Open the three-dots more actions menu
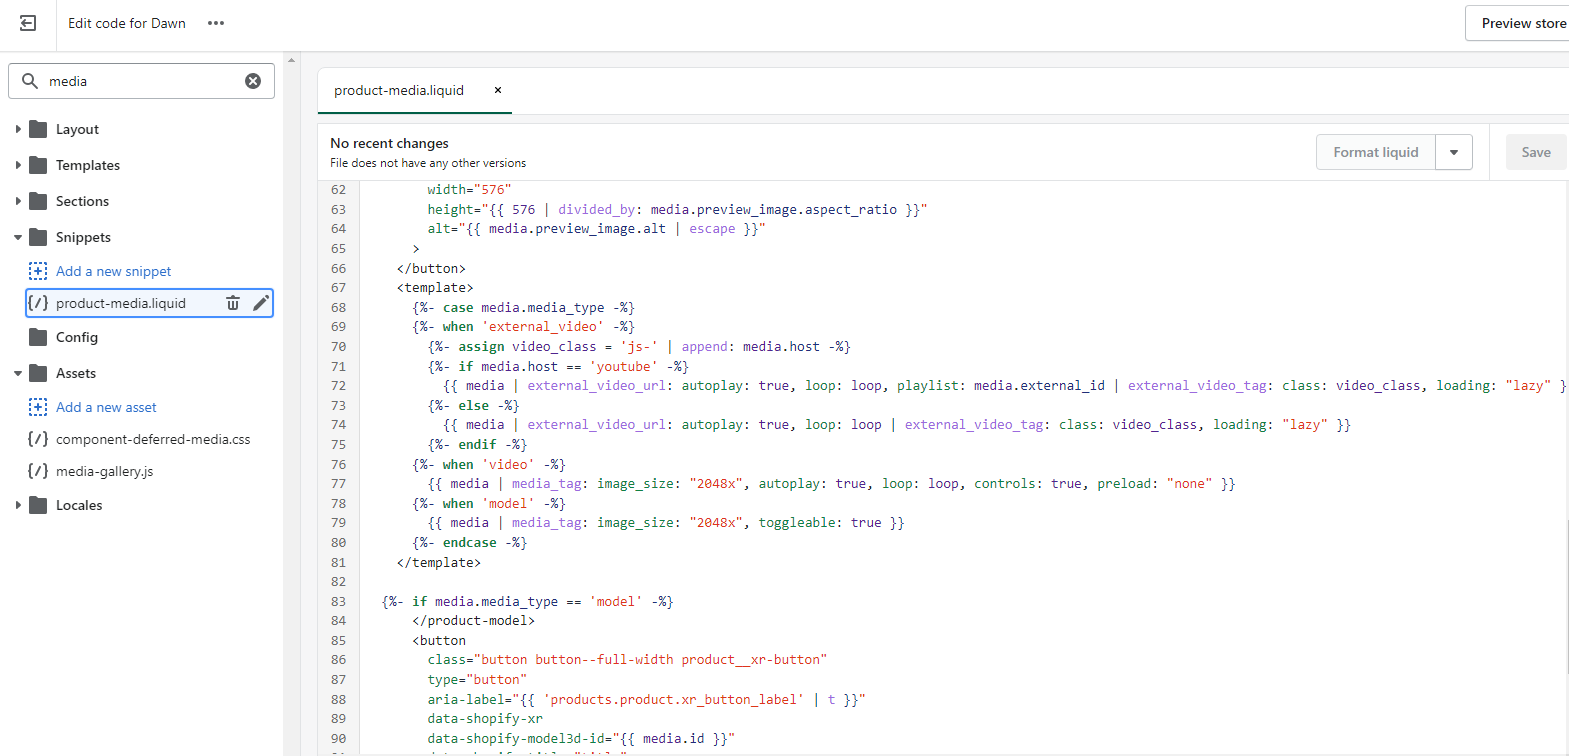The width and height of the screenshot is (1569, 756). tap(216, 23)
